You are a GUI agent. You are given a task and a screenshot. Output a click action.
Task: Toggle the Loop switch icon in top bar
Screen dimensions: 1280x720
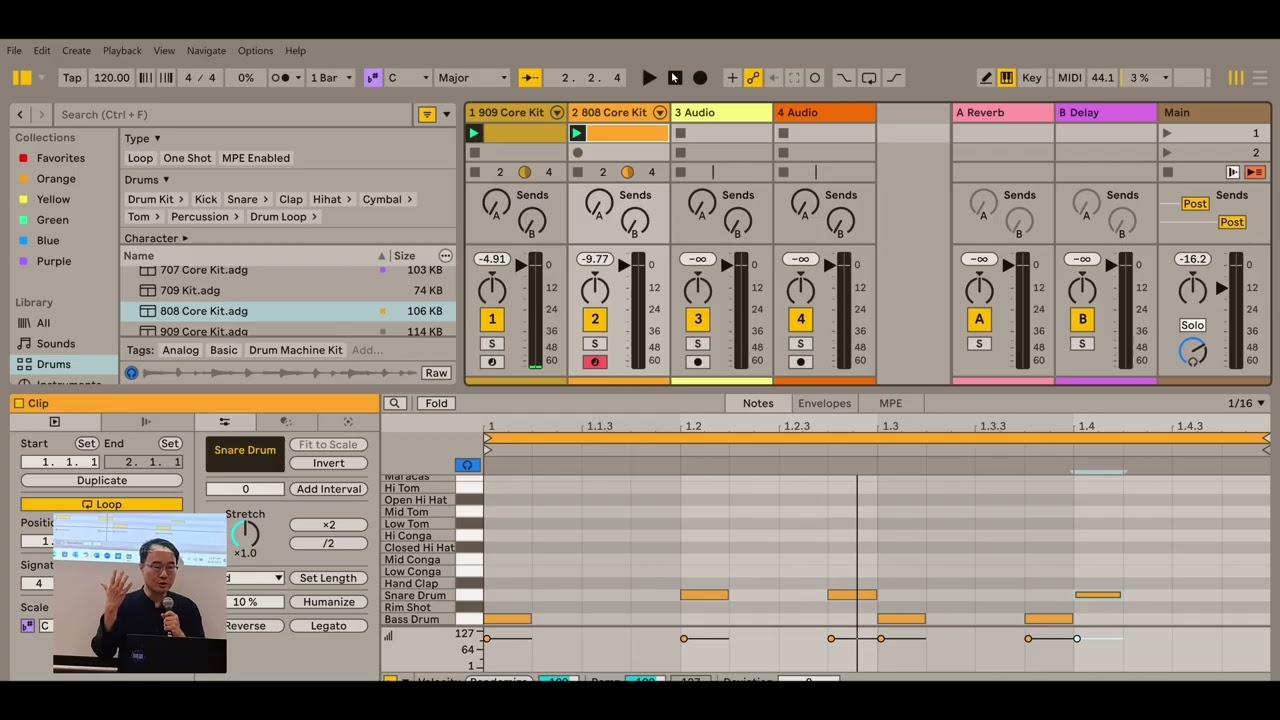pos(869,78)
